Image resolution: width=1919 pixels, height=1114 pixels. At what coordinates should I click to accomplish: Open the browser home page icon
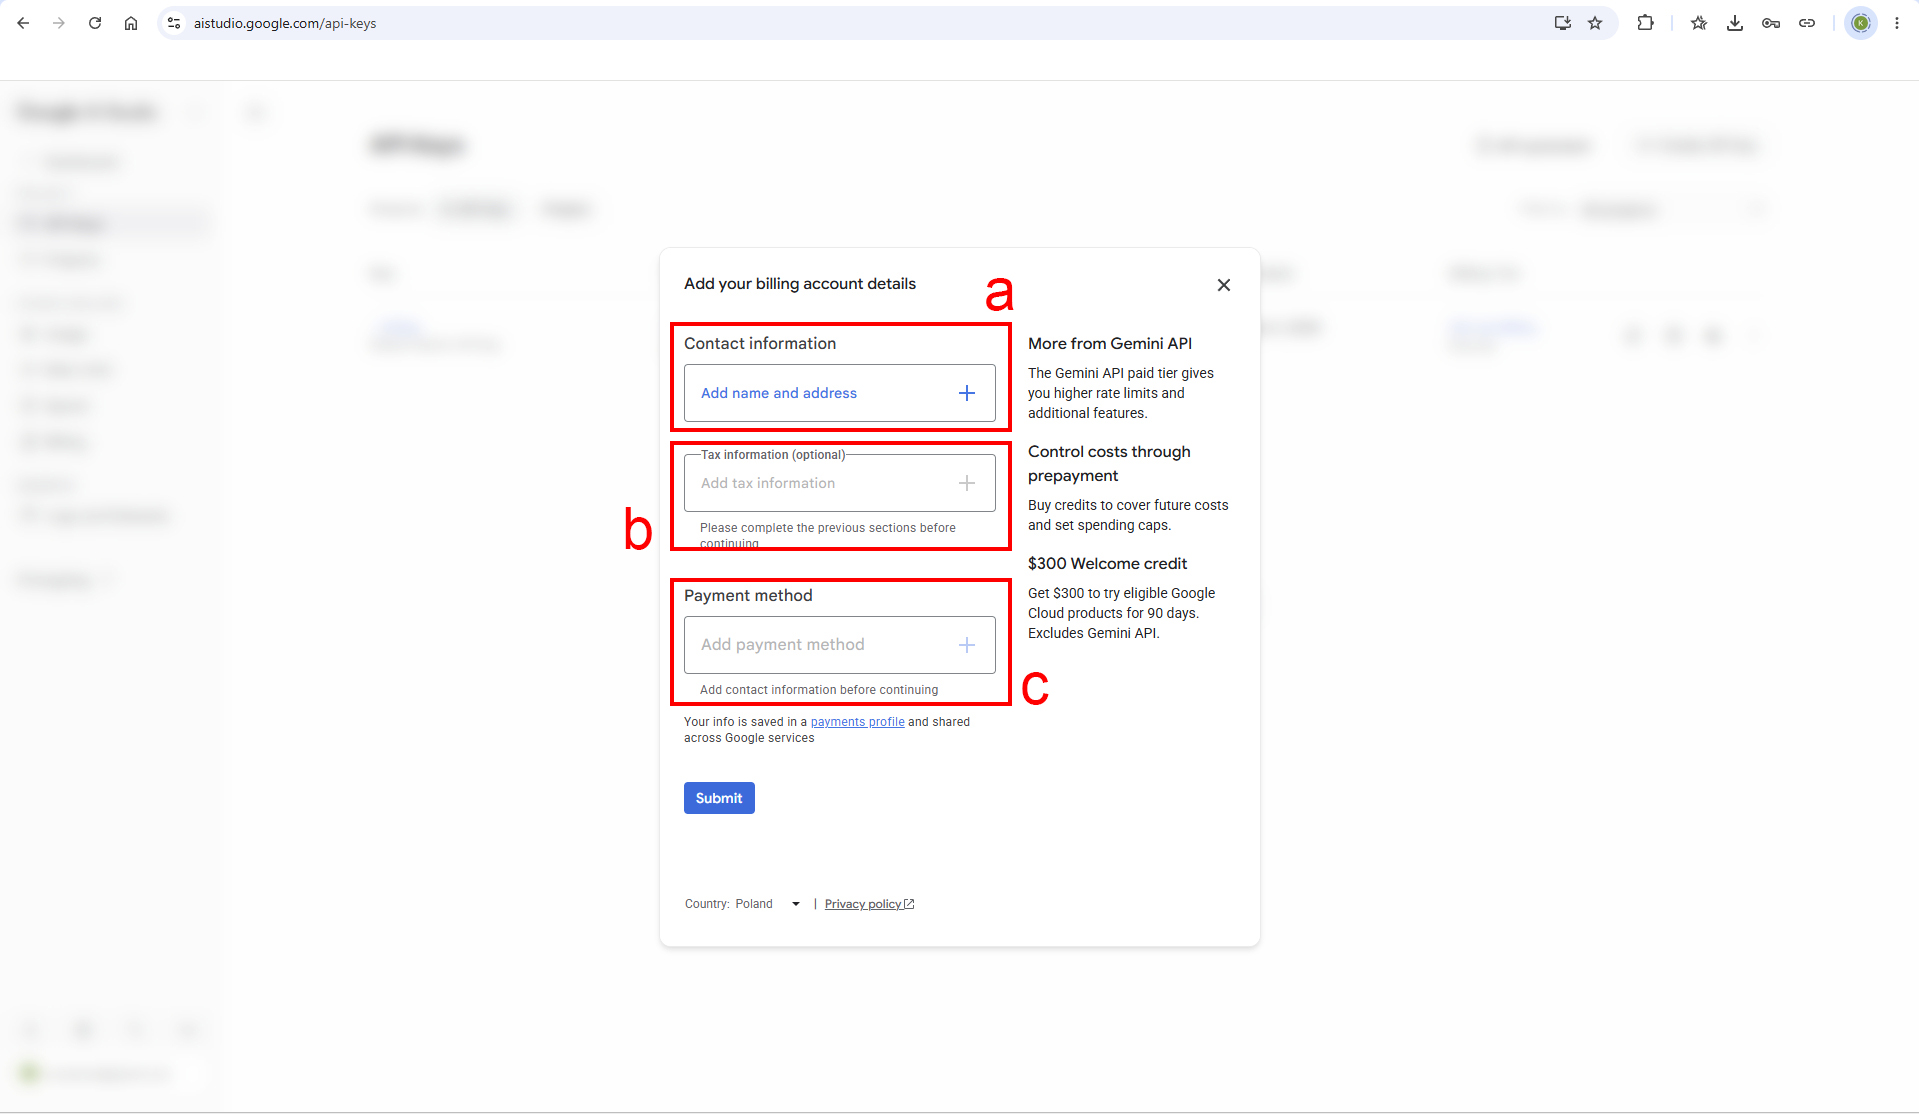131,23
